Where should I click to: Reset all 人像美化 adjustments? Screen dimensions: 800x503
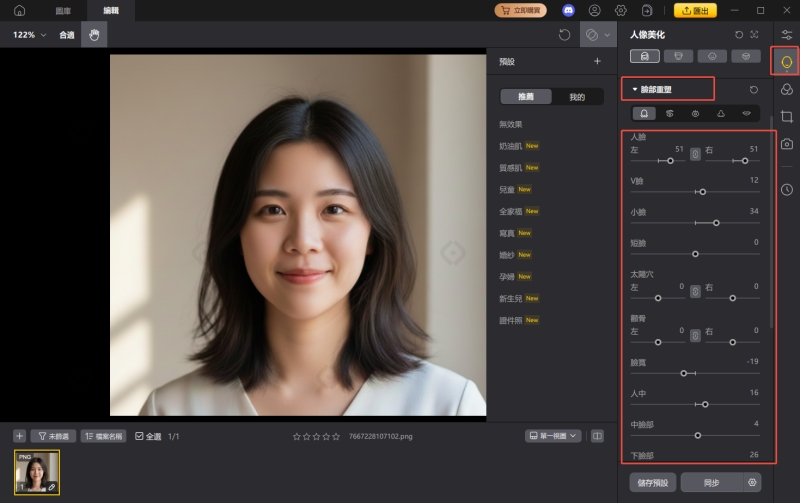tap(739, 35)
